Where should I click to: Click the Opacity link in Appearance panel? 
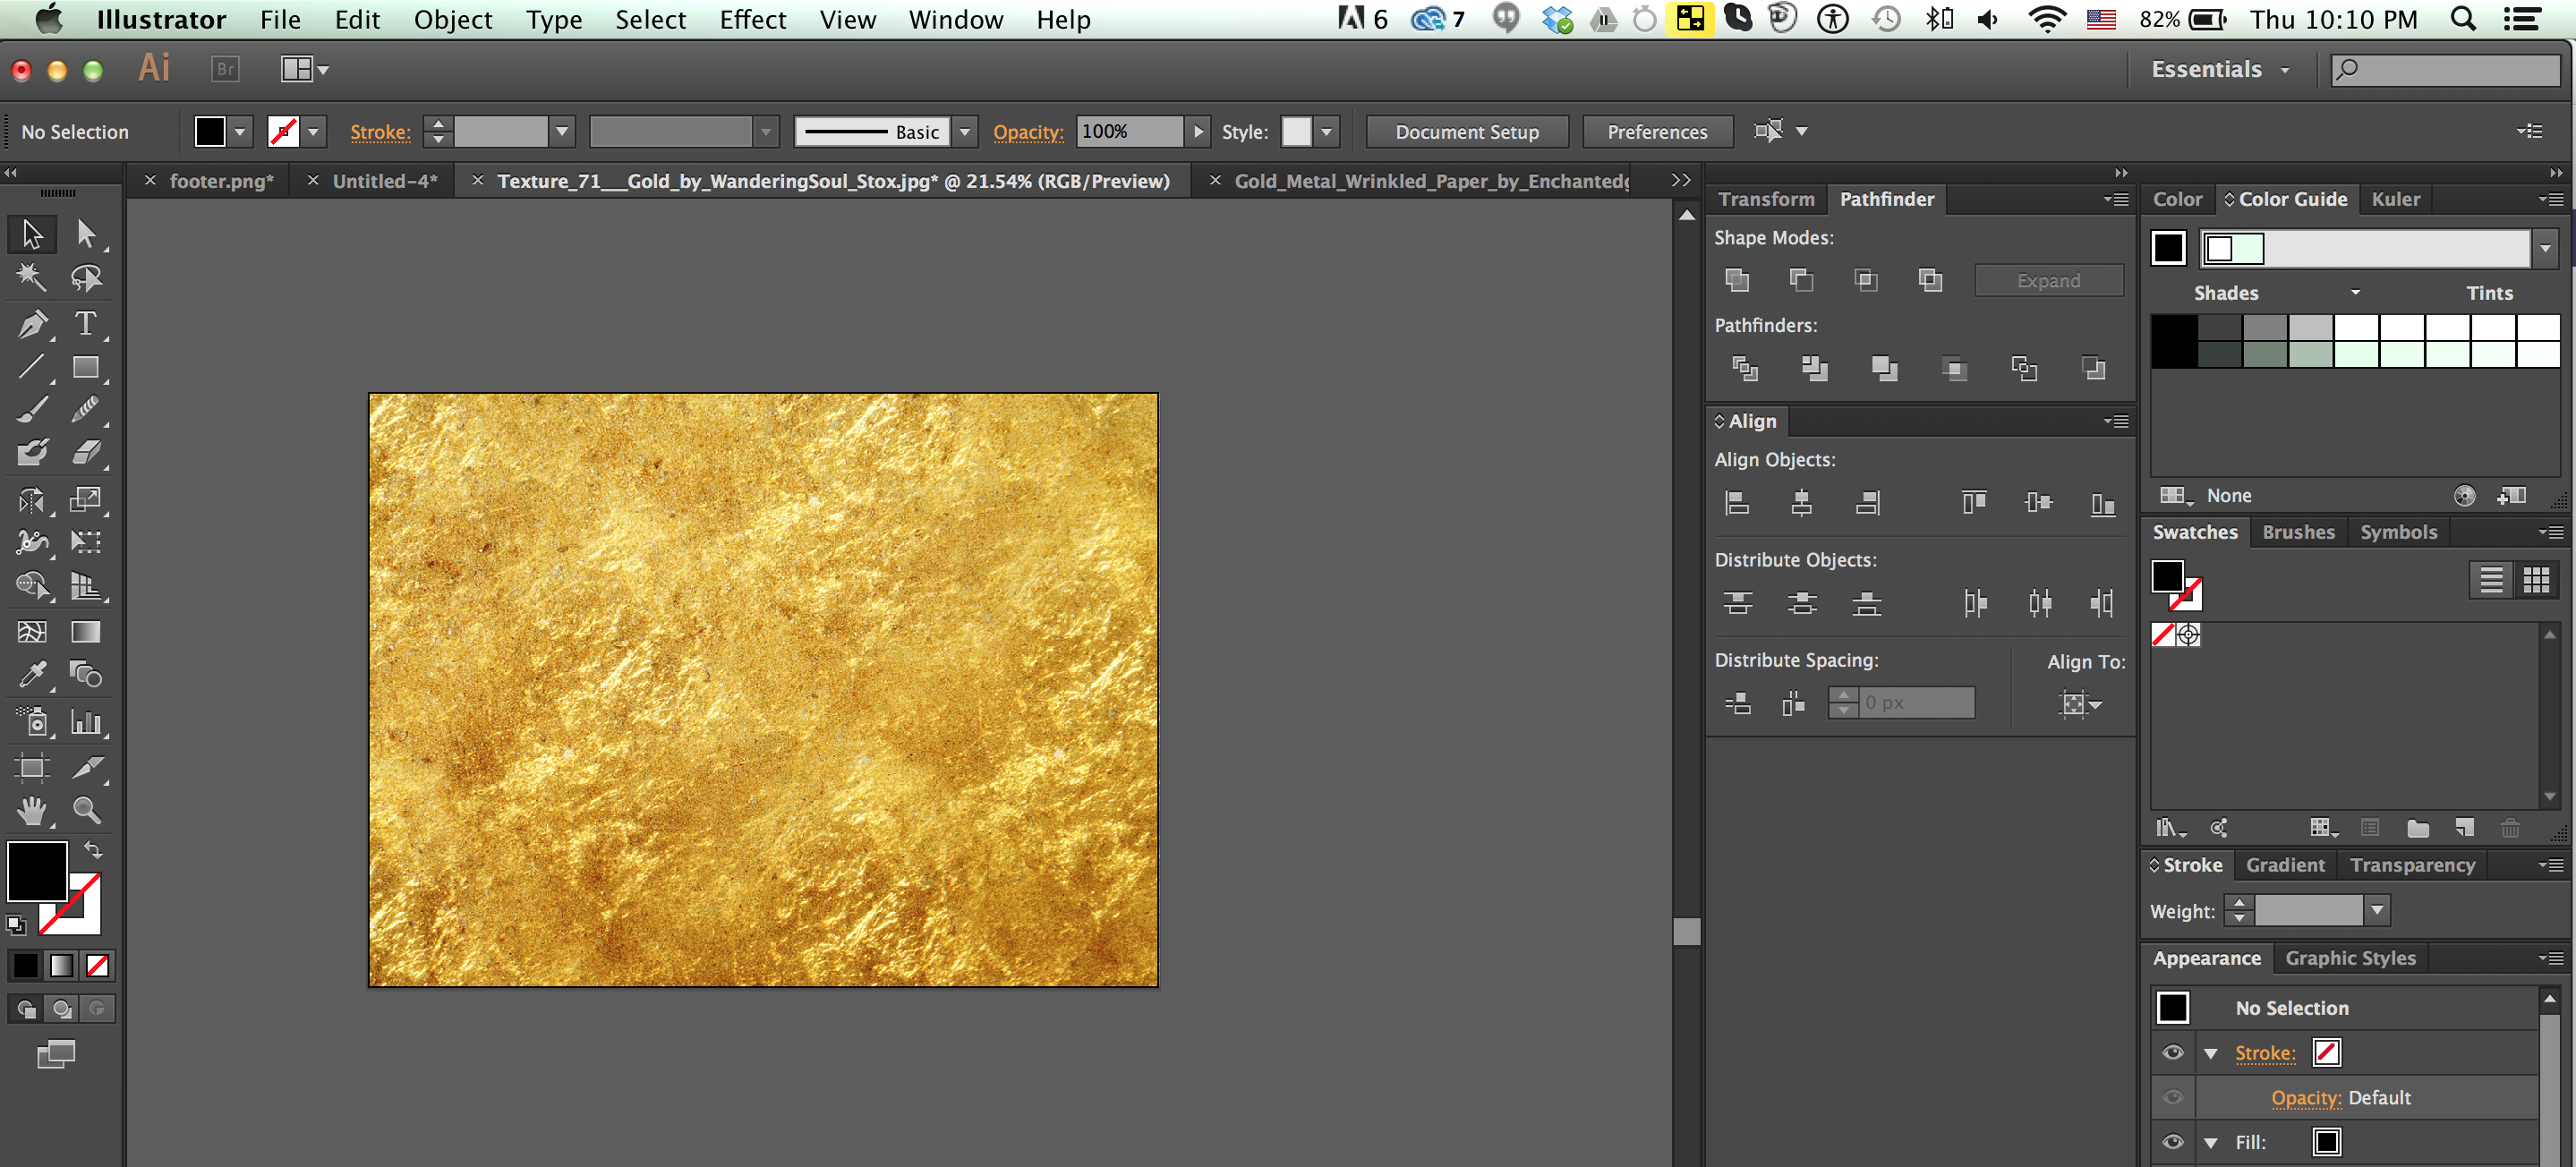[x=2305, y=1097]
